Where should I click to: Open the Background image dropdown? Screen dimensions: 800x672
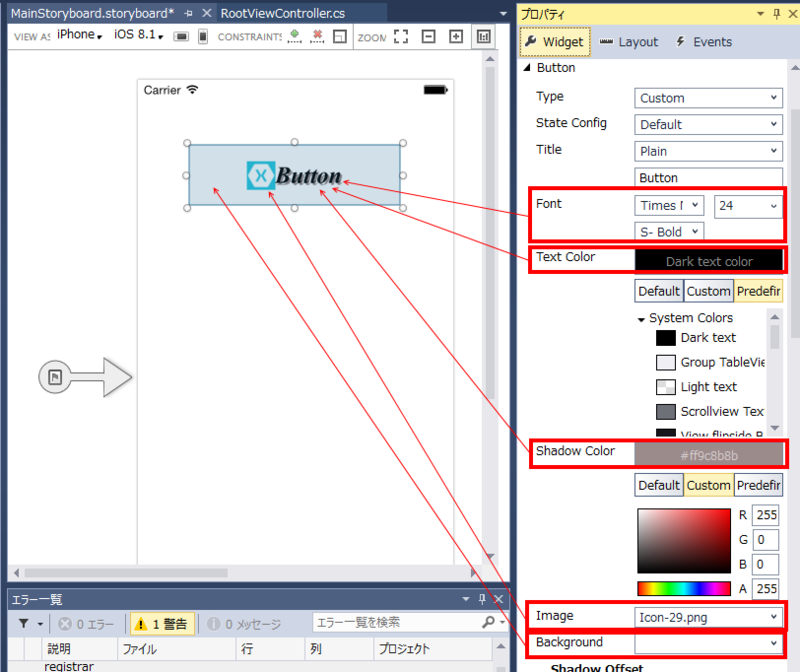click(x=708, y=643)
